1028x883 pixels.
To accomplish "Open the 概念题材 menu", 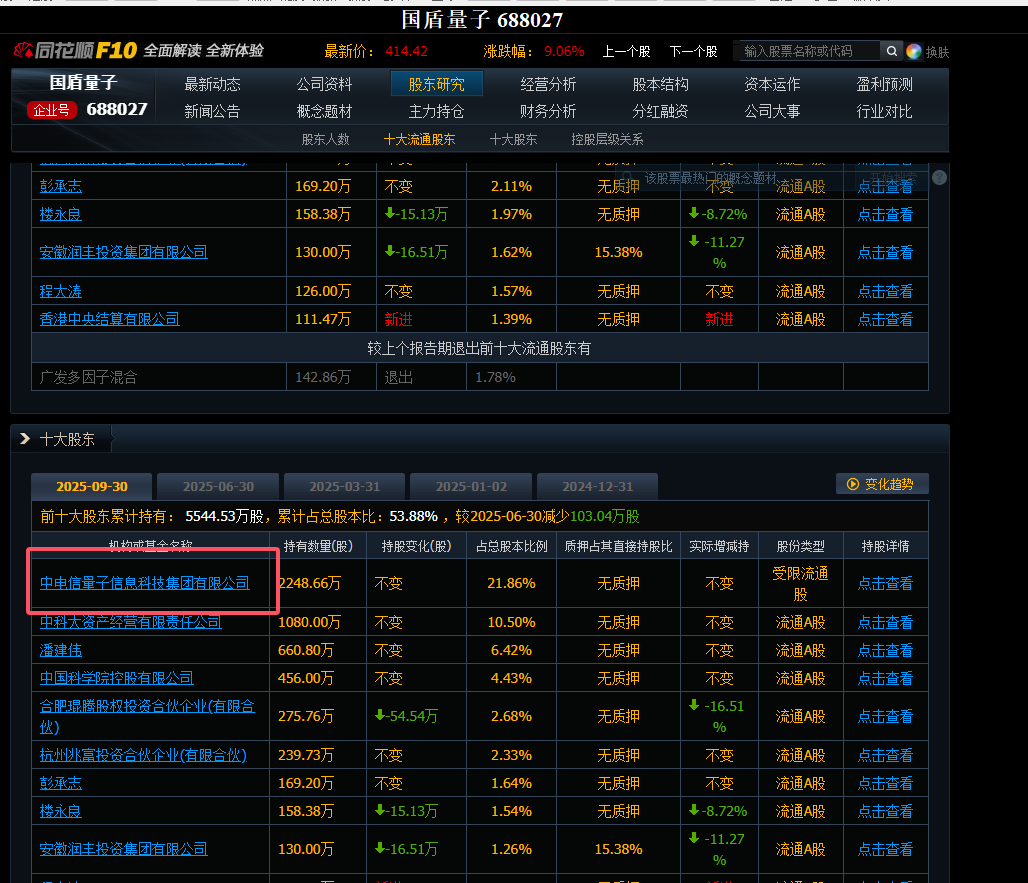I will pyautogui.click(x=324, y=111).
